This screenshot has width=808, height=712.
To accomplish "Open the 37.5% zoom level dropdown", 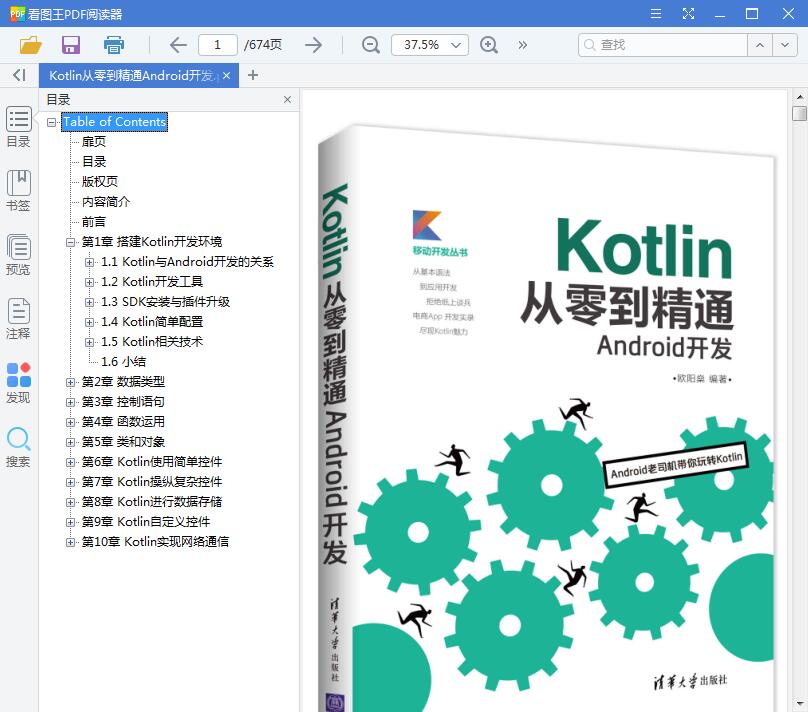I will 430,45.
